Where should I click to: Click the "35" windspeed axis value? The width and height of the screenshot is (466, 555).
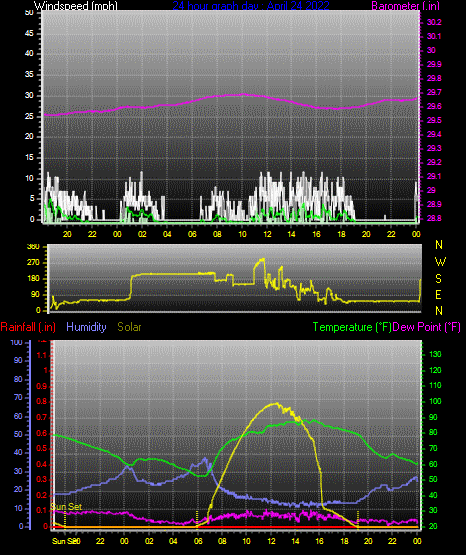click(x=29, y=74)
